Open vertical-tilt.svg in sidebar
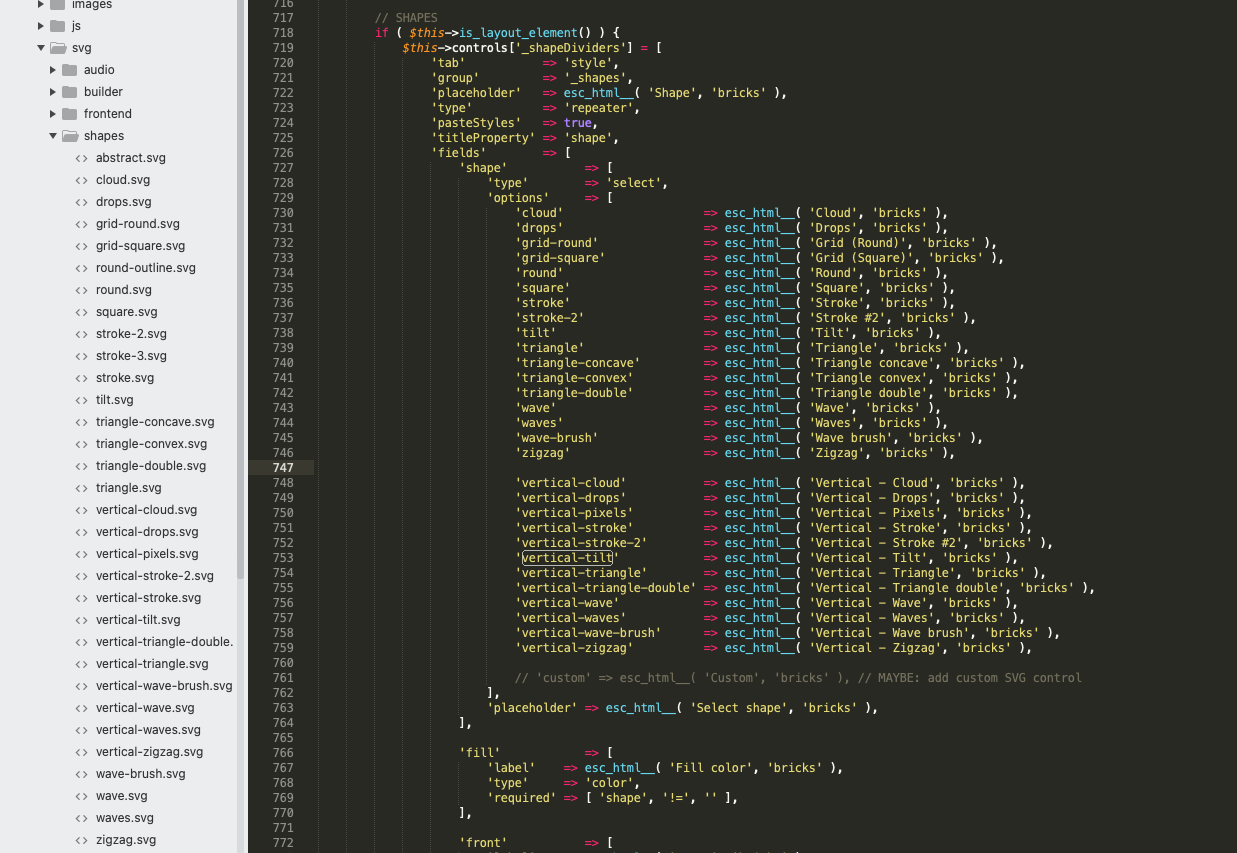This screenshot has height=853, width=1237. coord(138,620)
